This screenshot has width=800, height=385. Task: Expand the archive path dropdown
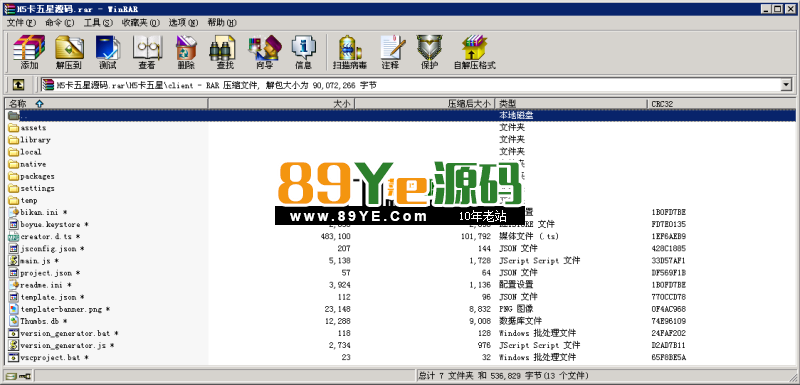786,85
